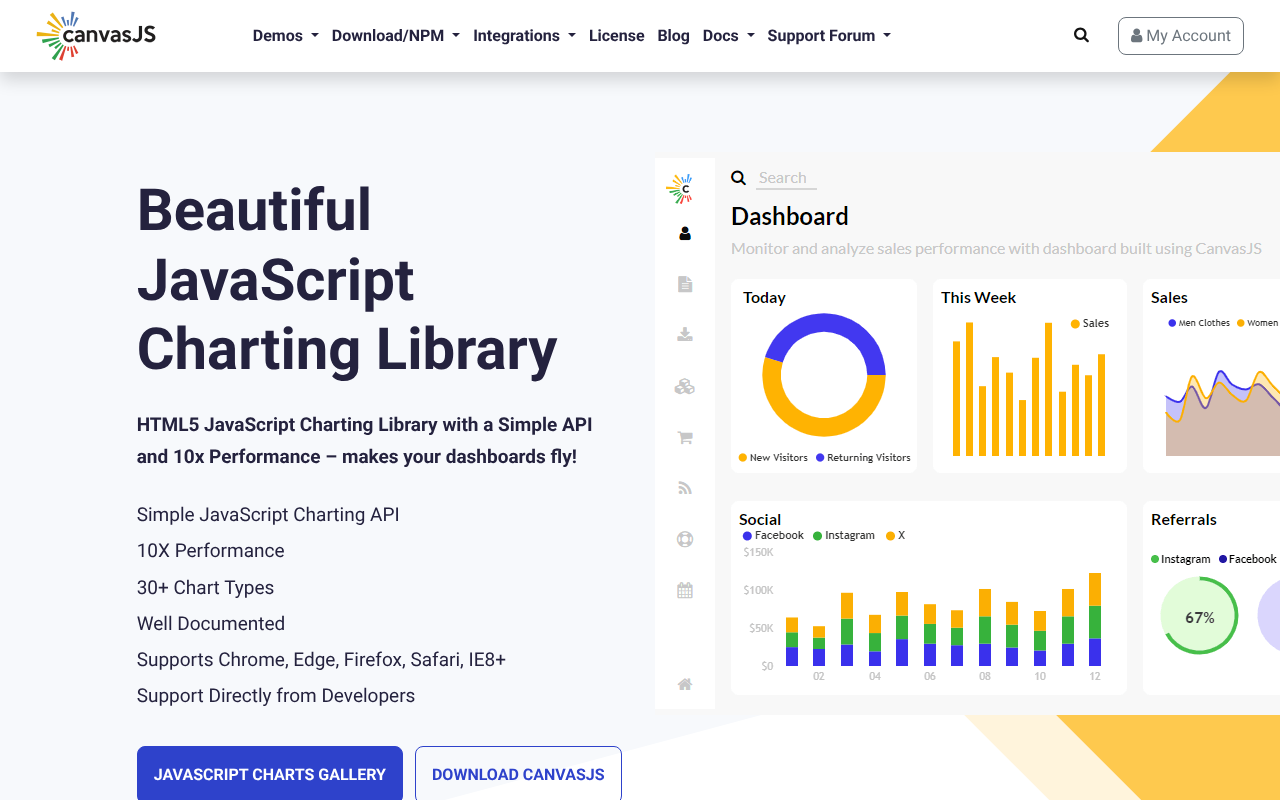
Task: Click the user profile icon in dashboard sidebar
Action: click(685, 234)
